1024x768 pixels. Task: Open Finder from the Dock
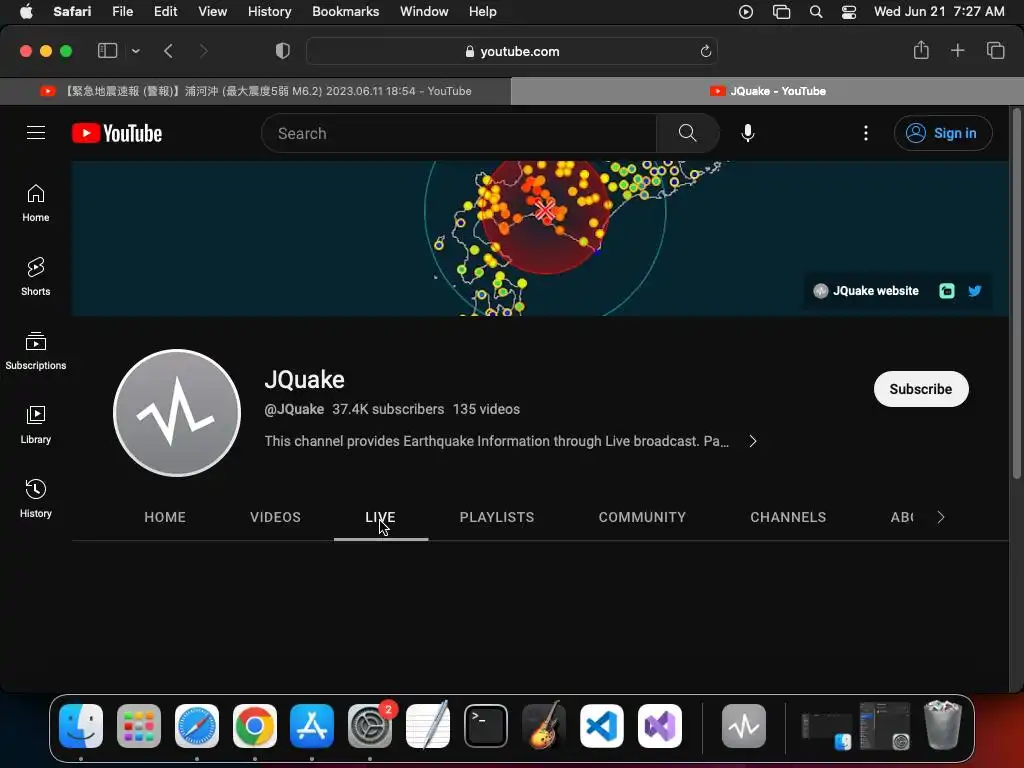pos(81,726)
